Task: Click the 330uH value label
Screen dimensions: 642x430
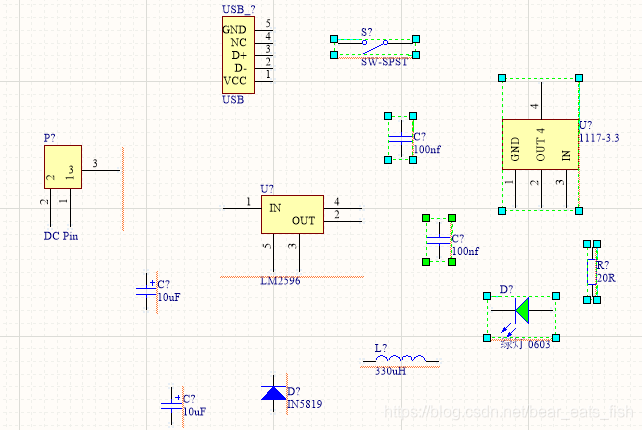Action: pos(390,371)
